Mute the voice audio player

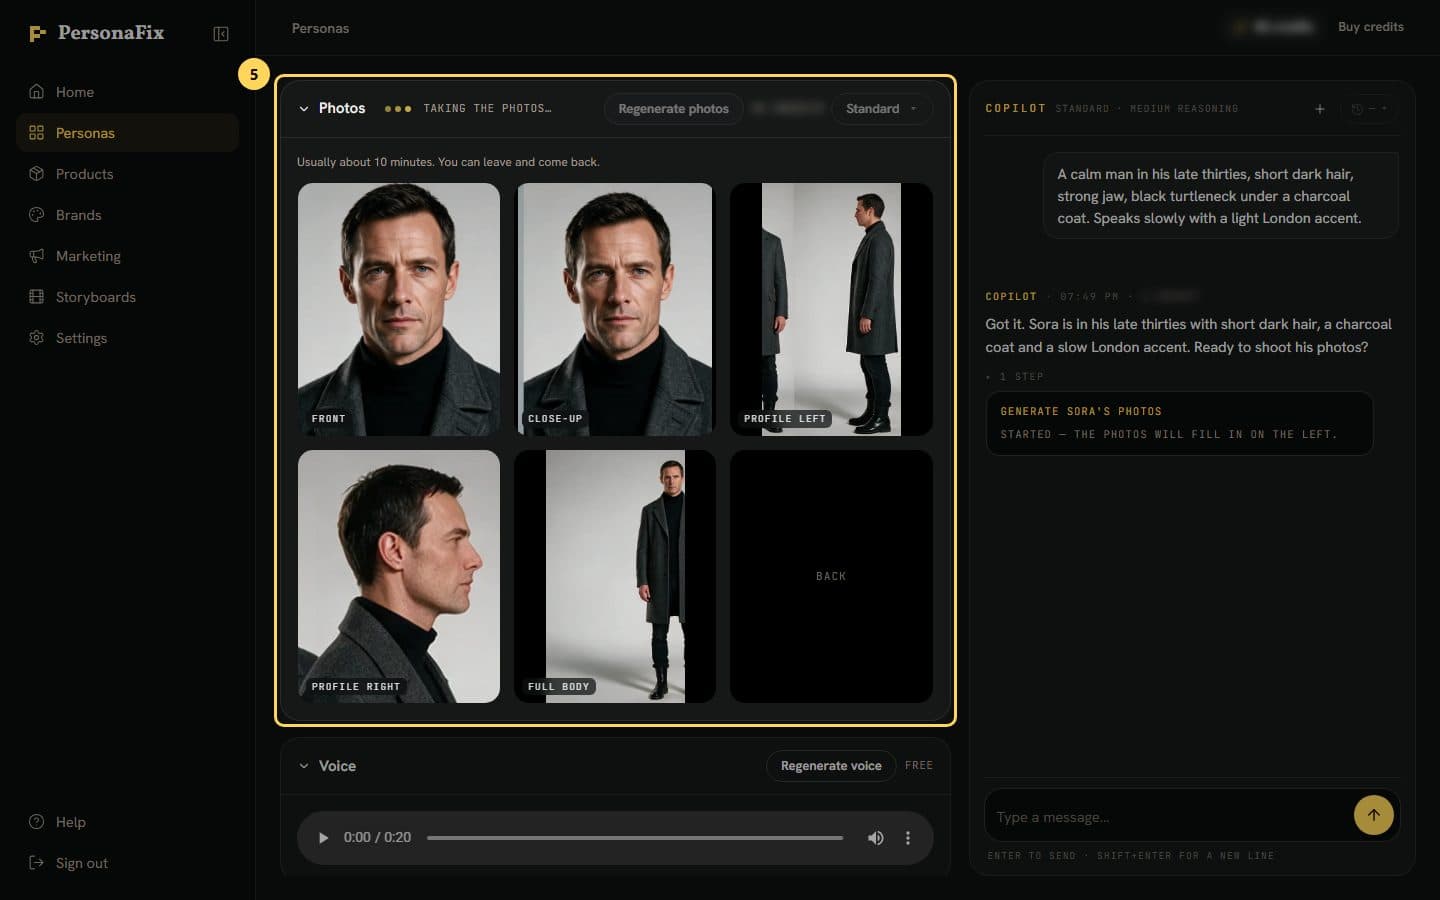[875, 838]
